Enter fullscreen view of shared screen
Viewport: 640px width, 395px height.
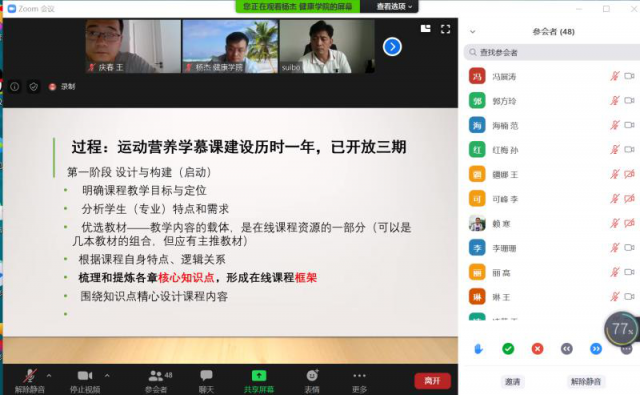[x=445, y=29]
